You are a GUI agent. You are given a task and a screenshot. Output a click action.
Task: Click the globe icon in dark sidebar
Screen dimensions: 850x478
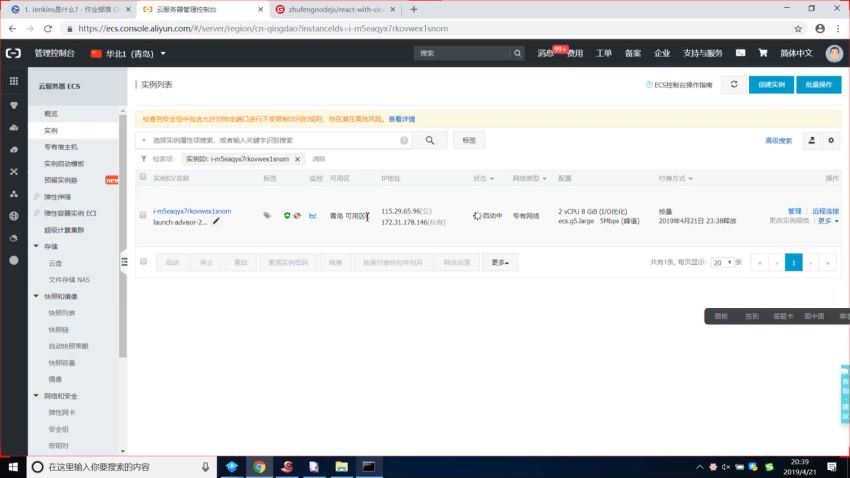click(x=14, y=216)
